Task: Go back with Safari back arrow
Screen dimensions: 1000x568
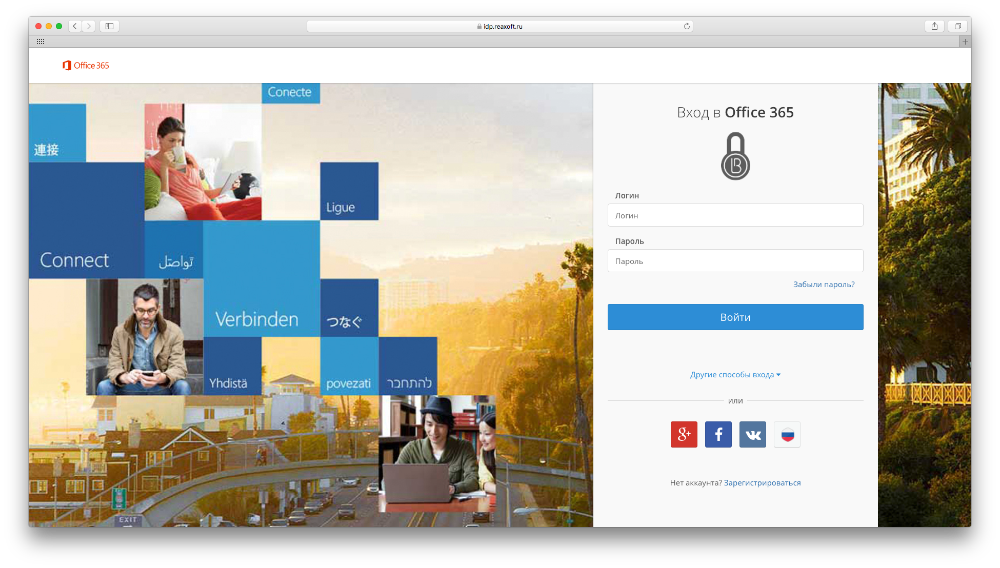Action: point(75,26)
